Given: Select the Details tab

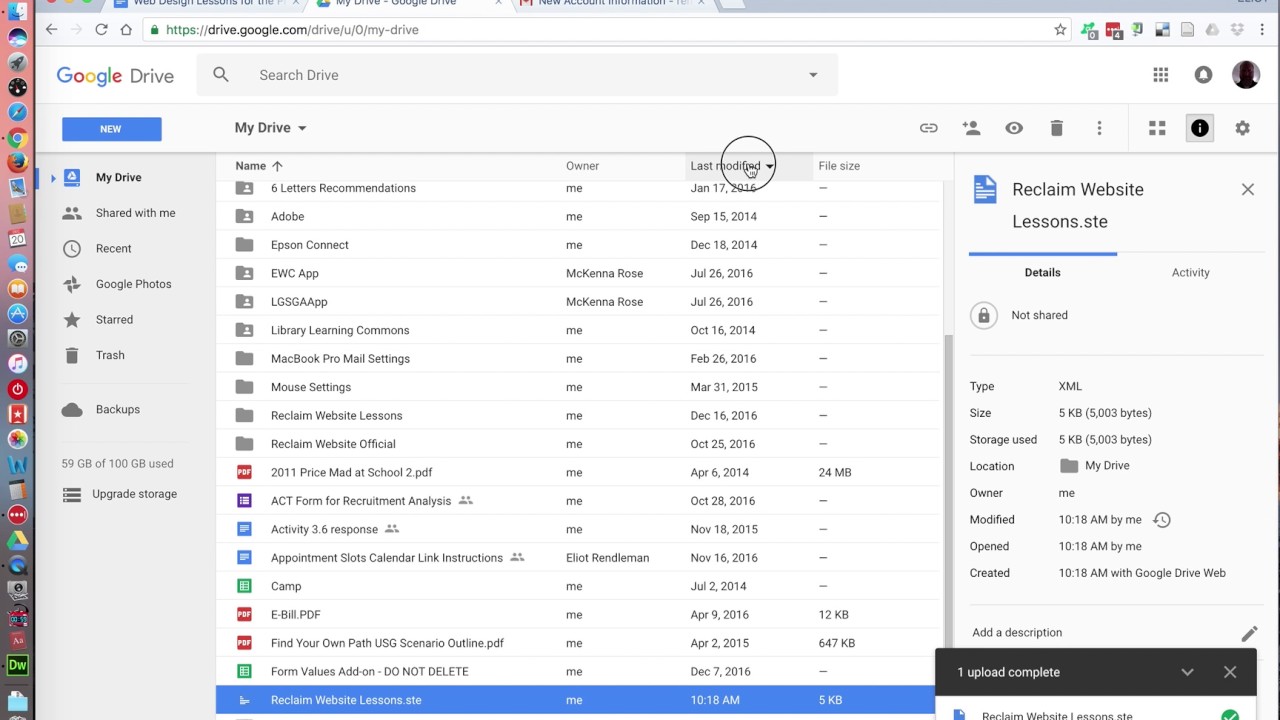Looking at the screenshot, I should [x=1042, y=272].
